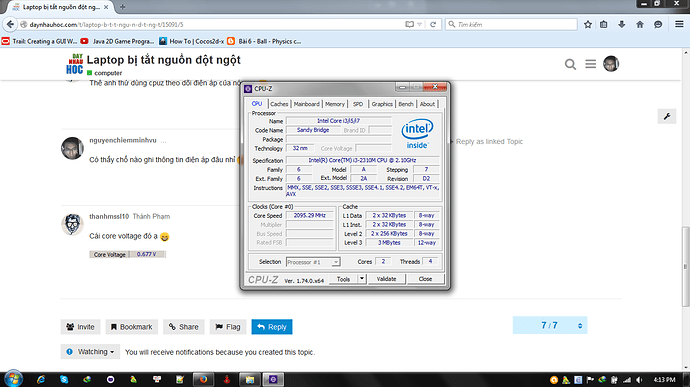Bookmark this page with the star icon

(x=587, y=25)
